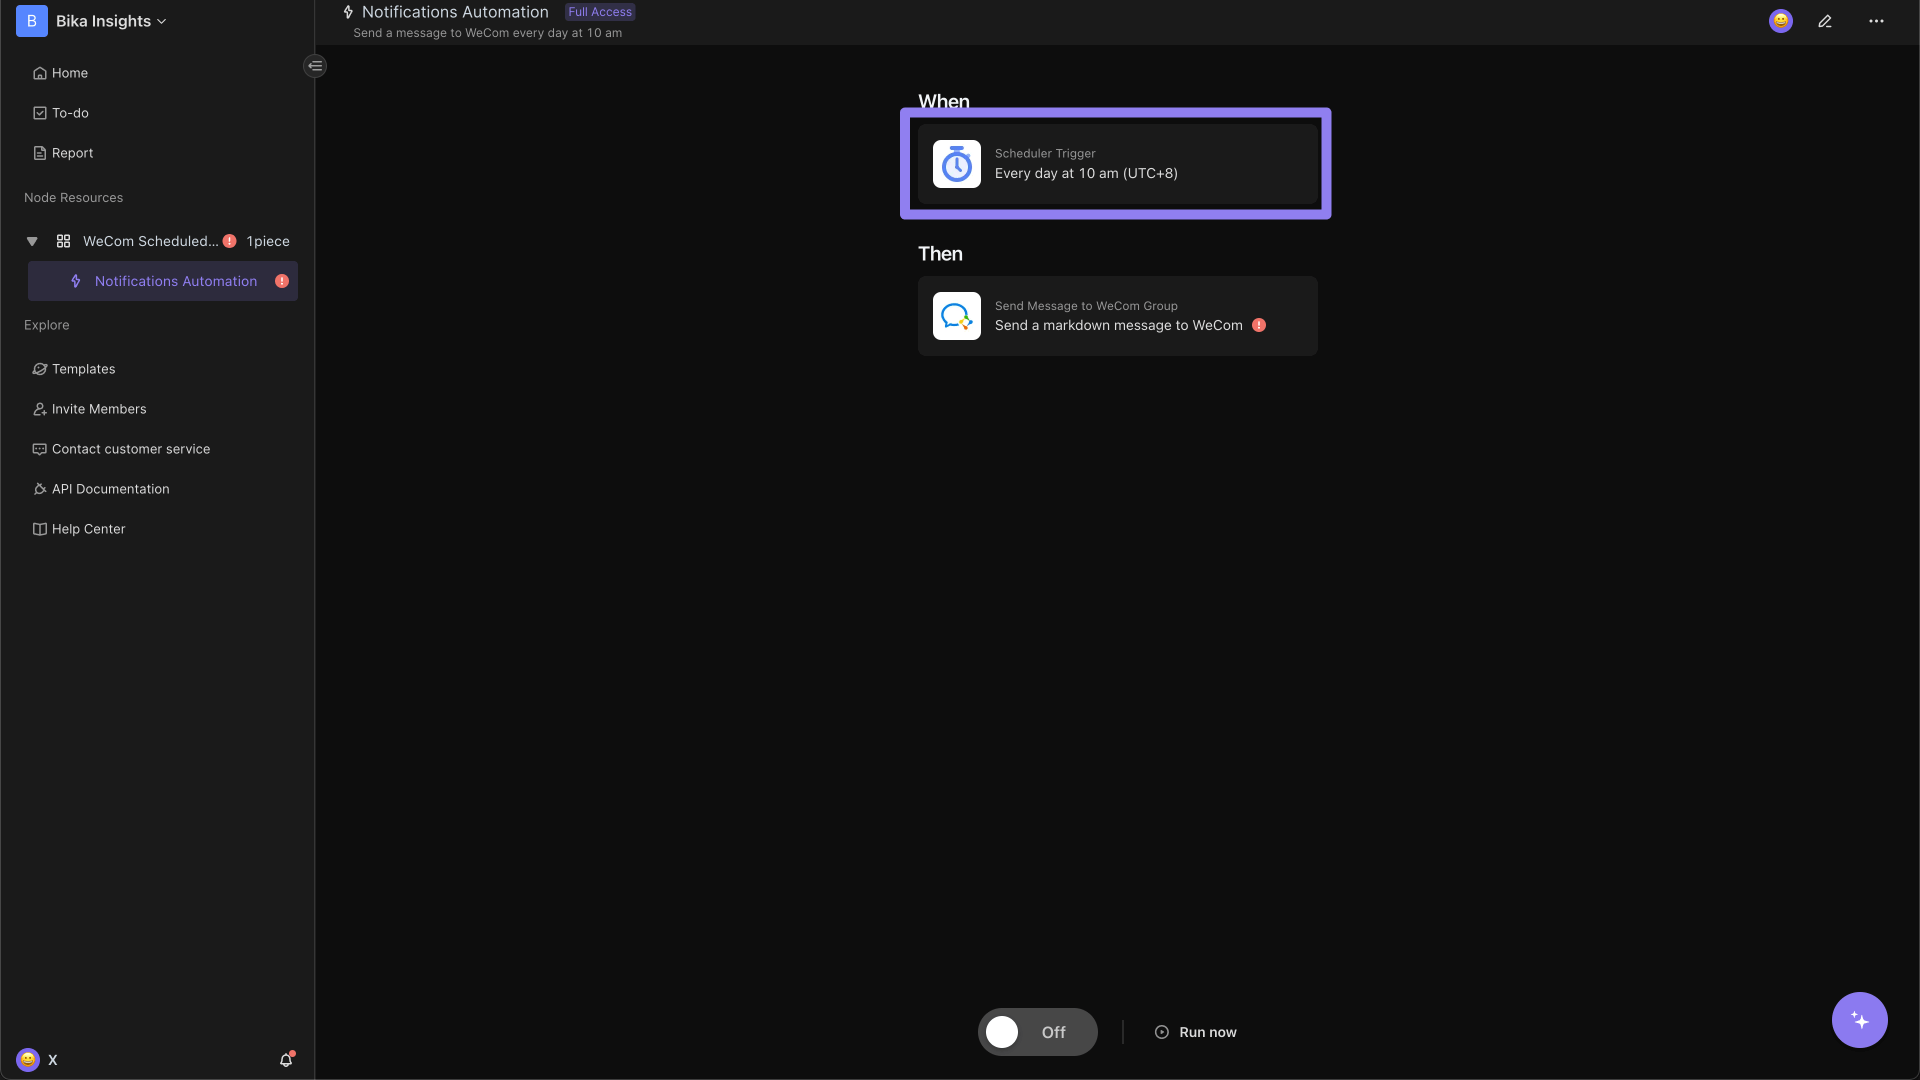
Task: Collapse the Node Resources sidebar section
Action: [x=32, y=240]
